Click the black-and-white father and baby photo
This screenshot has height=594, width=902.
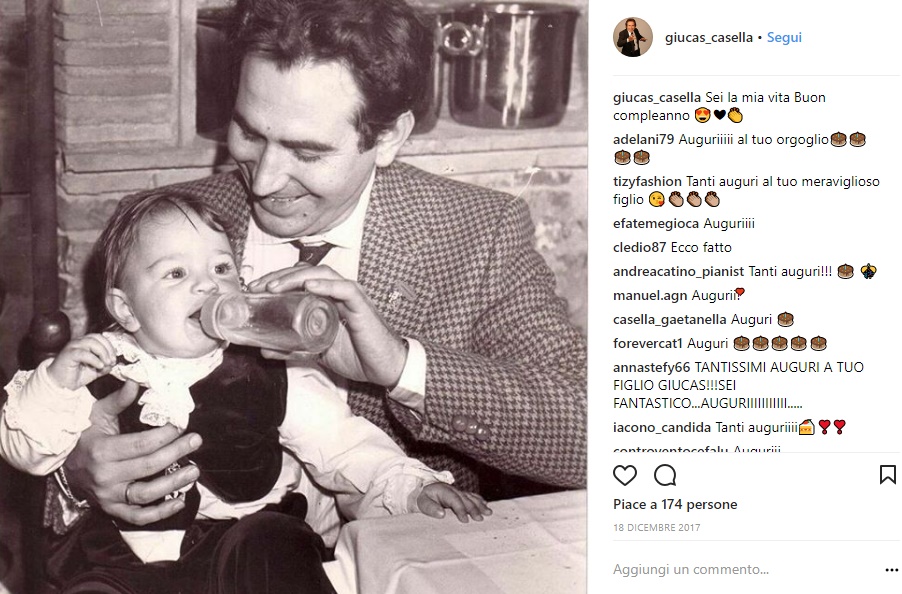293,297
